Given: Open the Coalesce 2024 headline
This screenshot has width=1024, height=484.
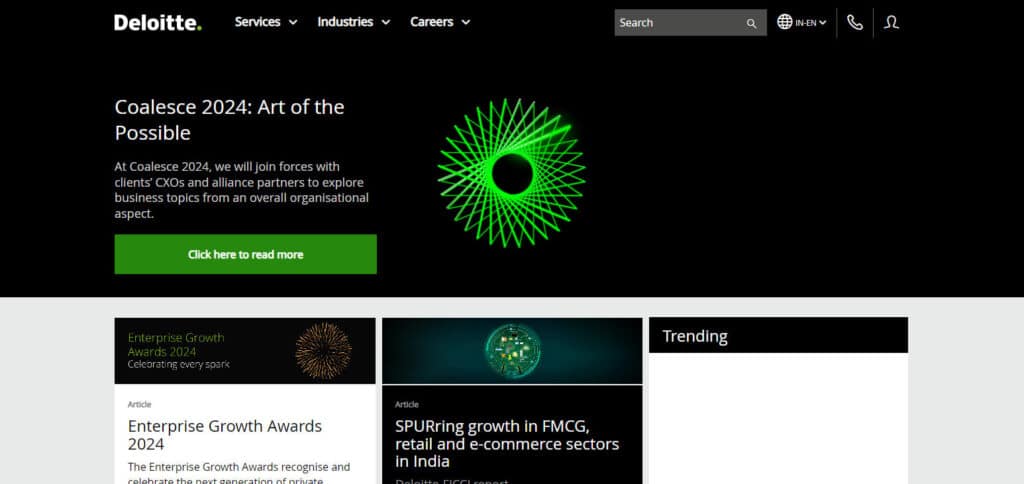Looking at the screenshot, I should (x=229, y=120).
